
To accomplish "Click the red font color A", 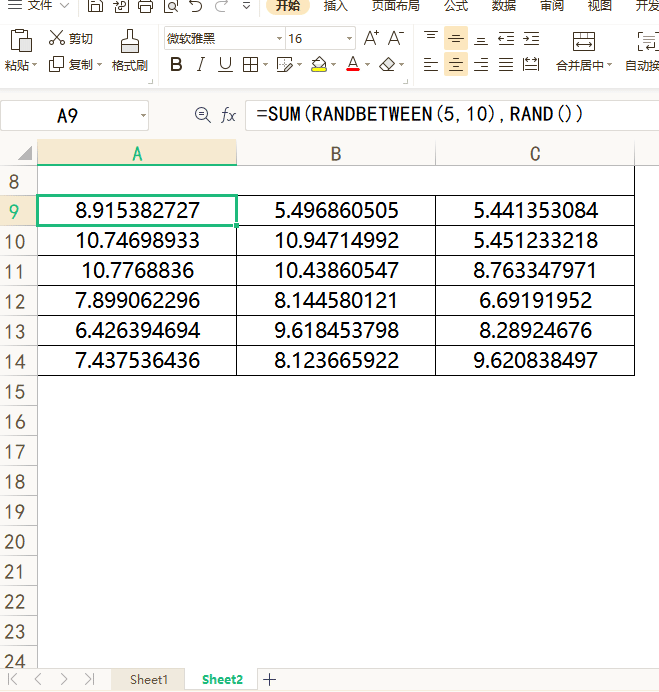I will [x=353, y=64].
